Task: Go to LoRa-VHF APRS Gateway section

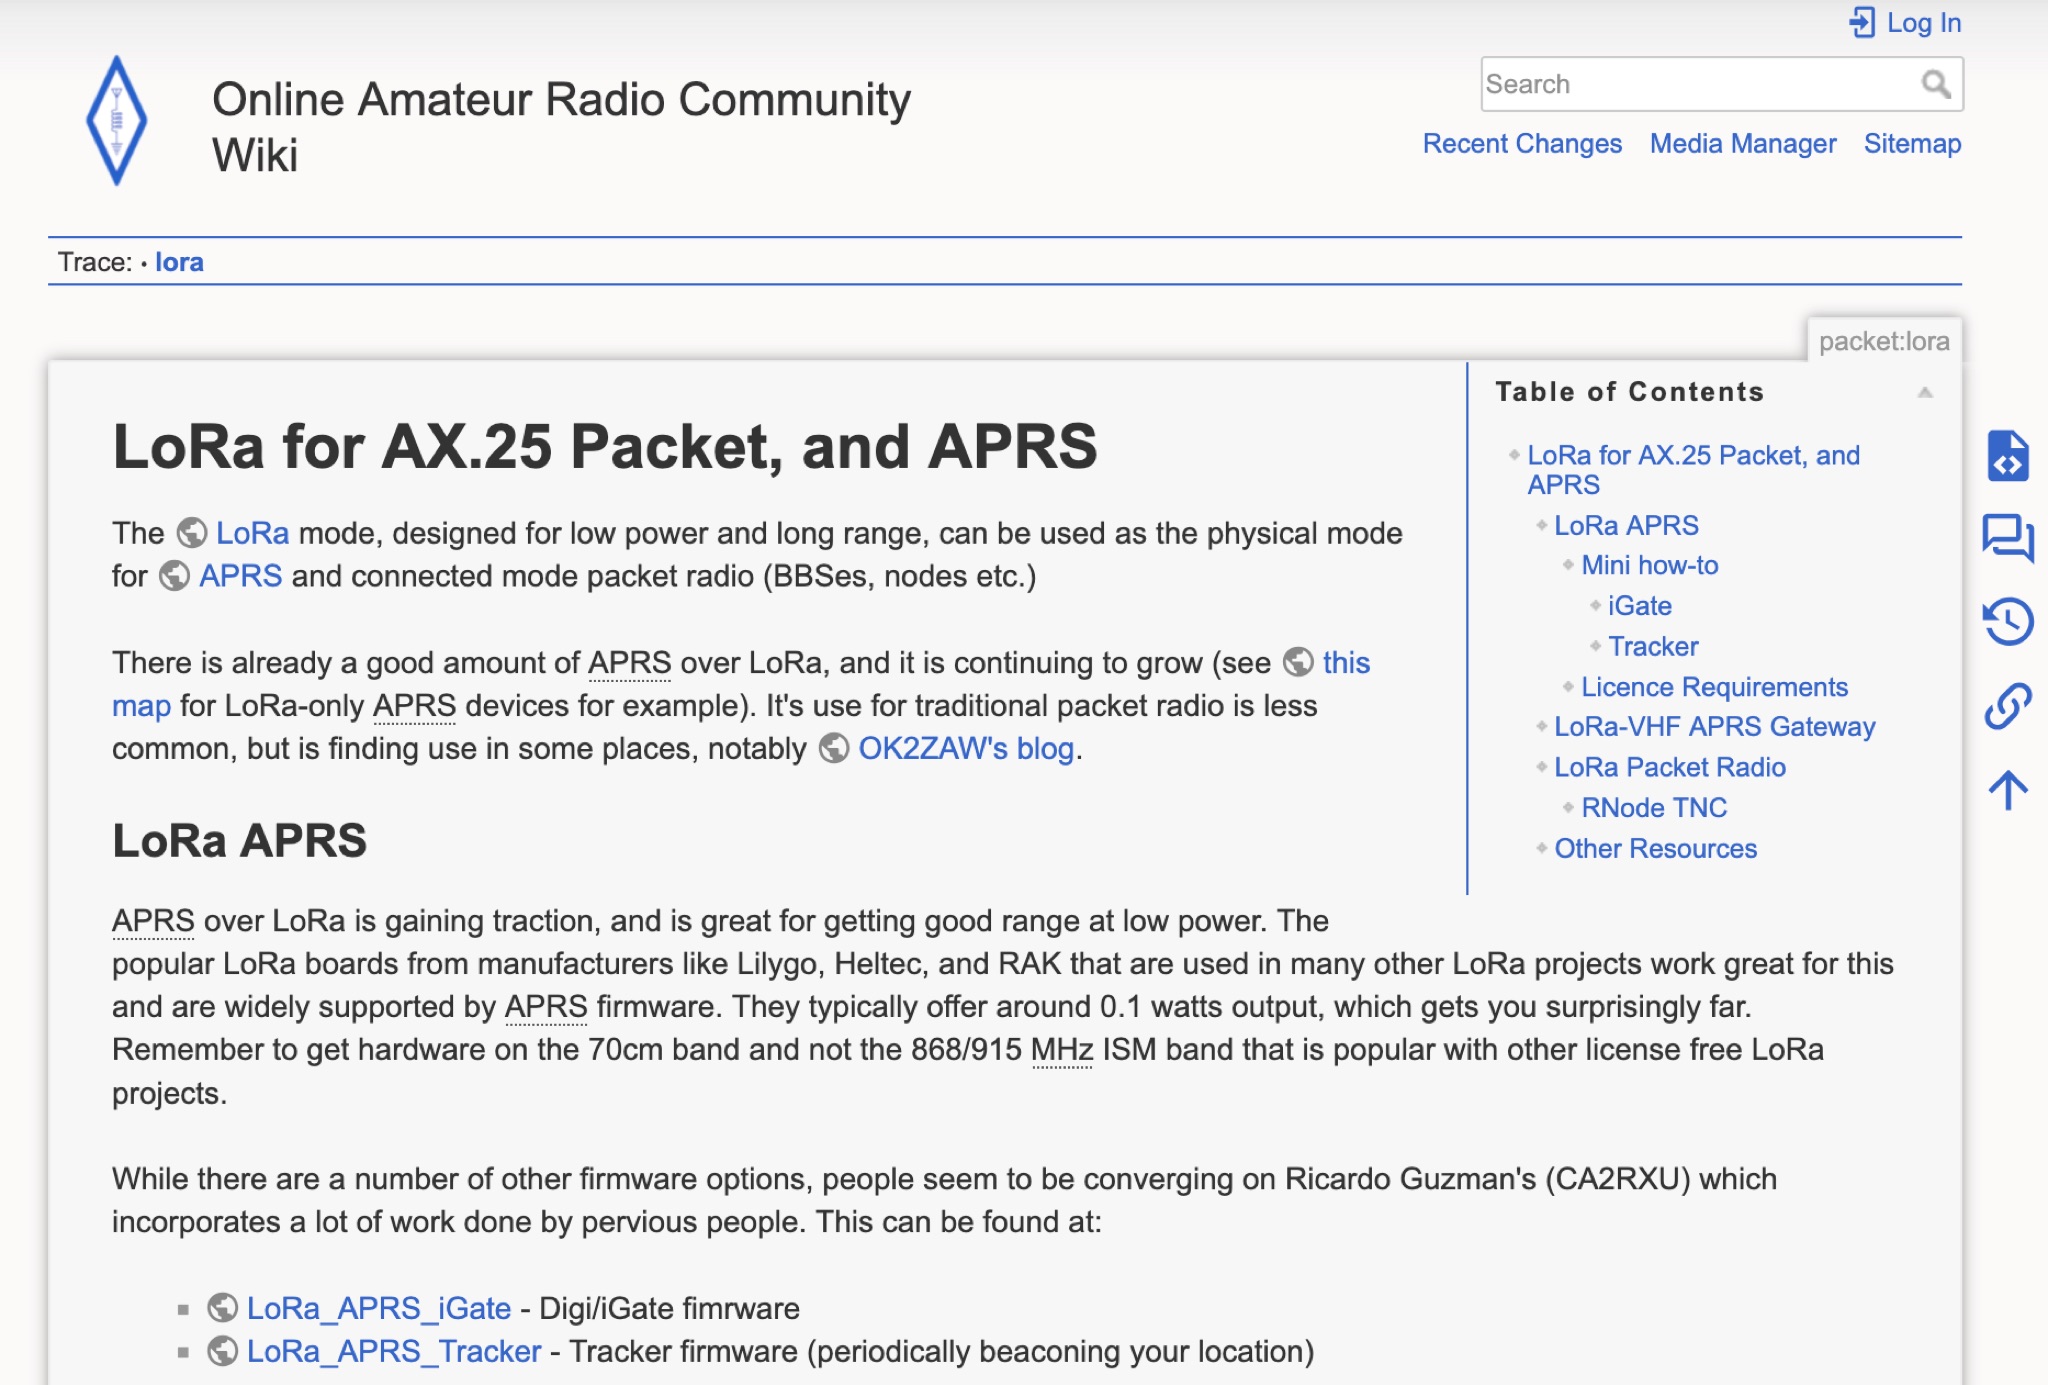Action: [x=1714, y=727]
